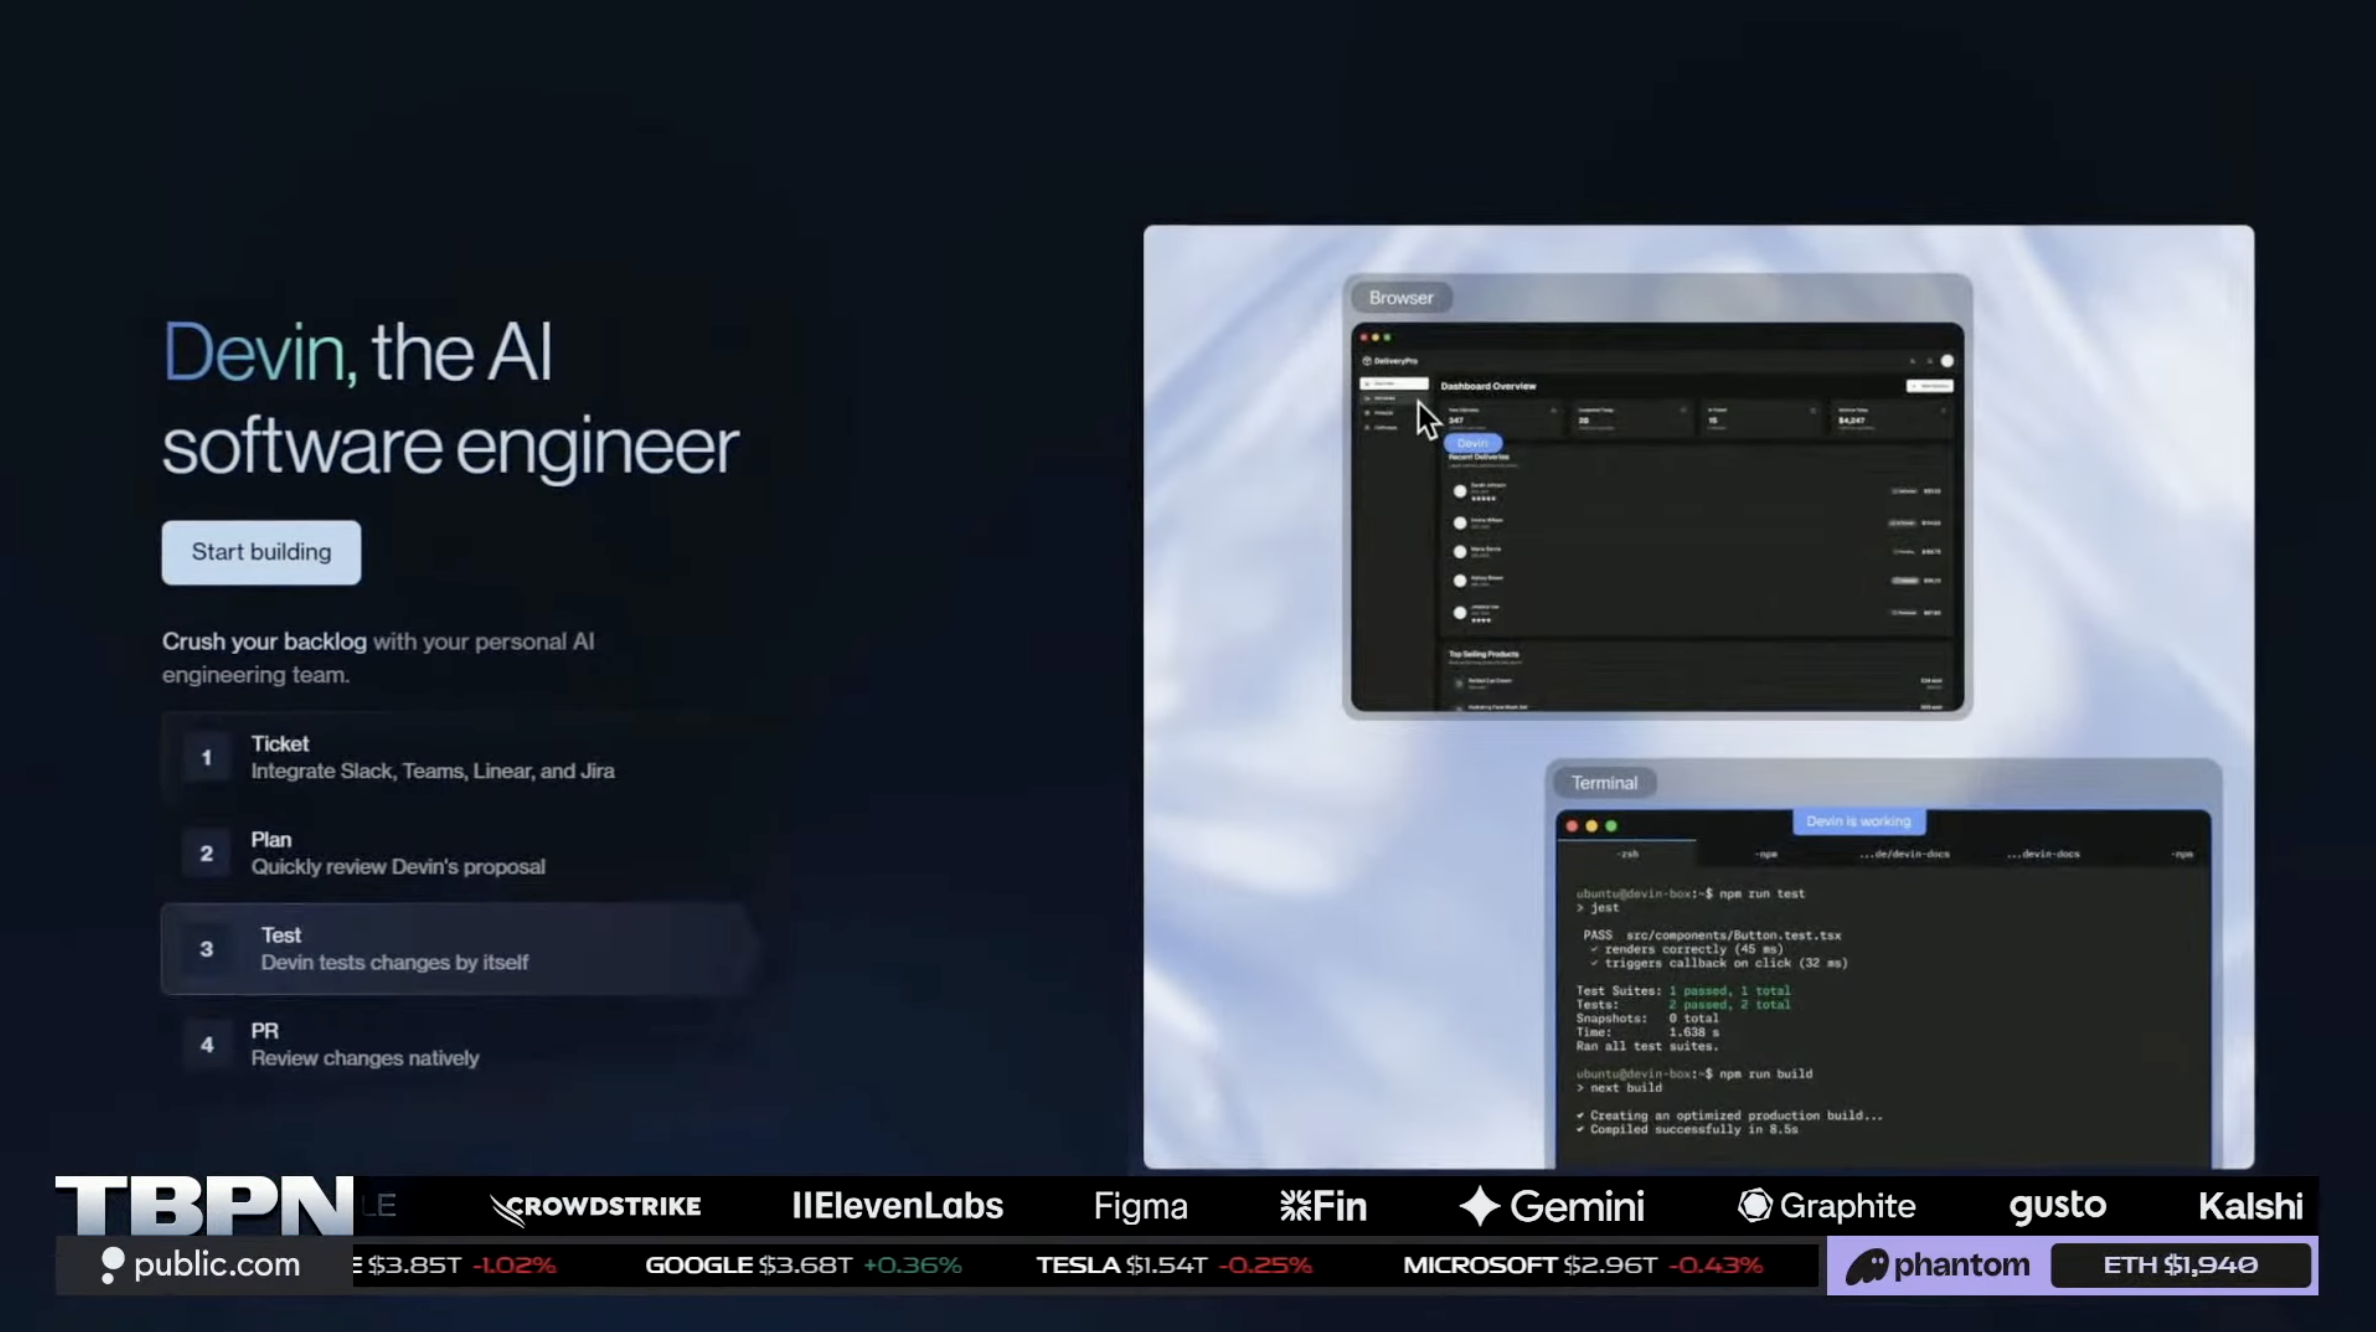
Task: Click the ETH $1,940 price box
Action: click(2180, 1265)
